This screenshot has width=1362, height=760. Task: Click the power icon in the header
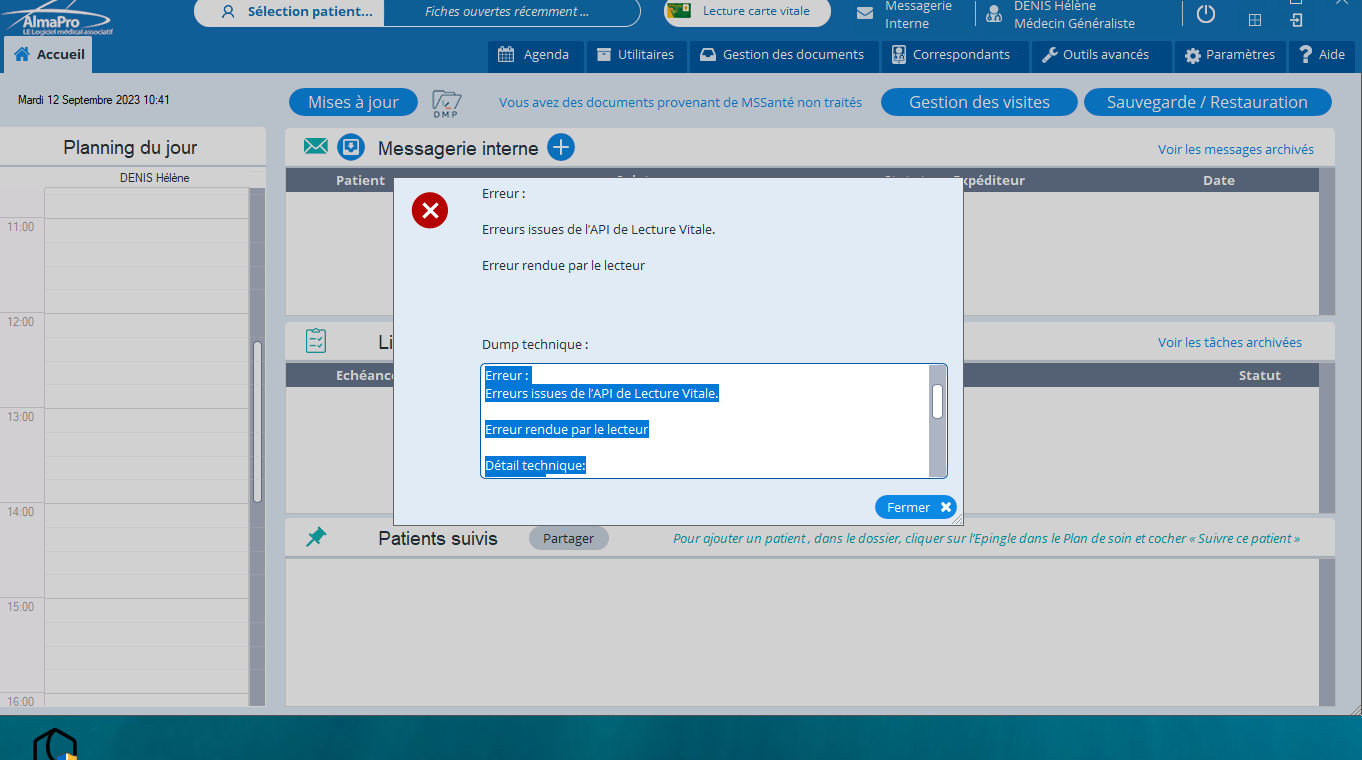click(x=1206, y=14)
